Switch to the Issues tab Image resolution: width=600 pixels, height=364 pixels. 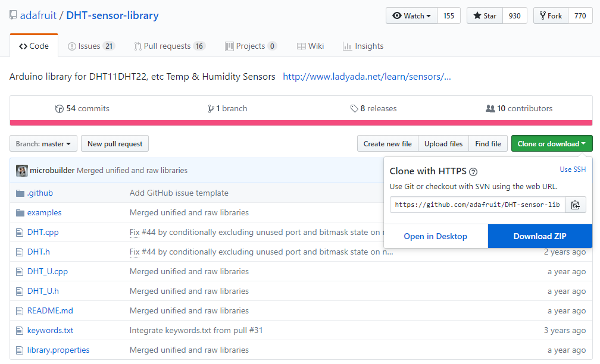91,46
